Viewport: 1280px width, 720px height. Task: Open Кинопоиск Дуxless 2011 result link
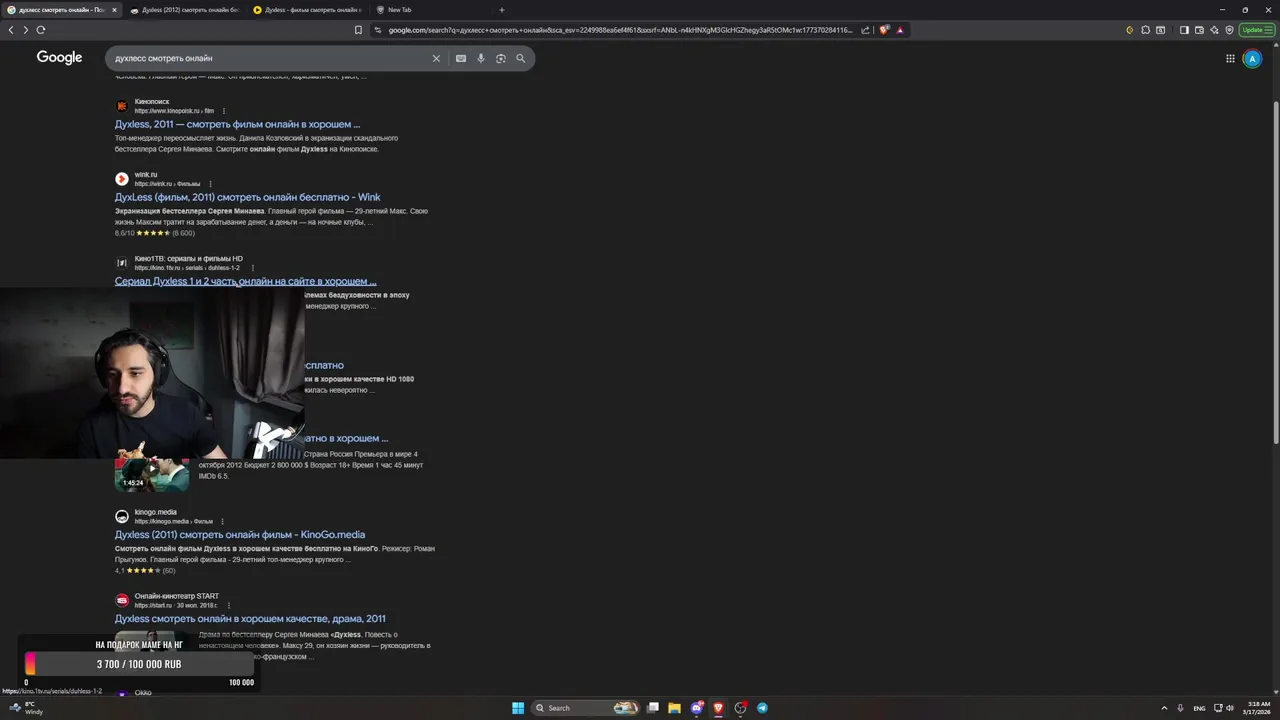[237, 124]
